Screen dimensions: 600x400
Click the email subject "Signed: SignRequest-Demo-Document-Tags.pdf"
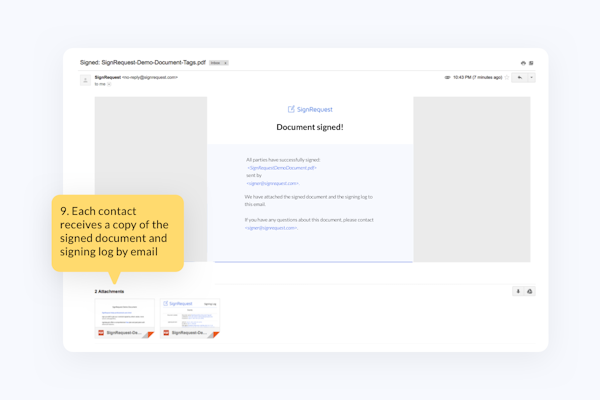pos(143,62)
